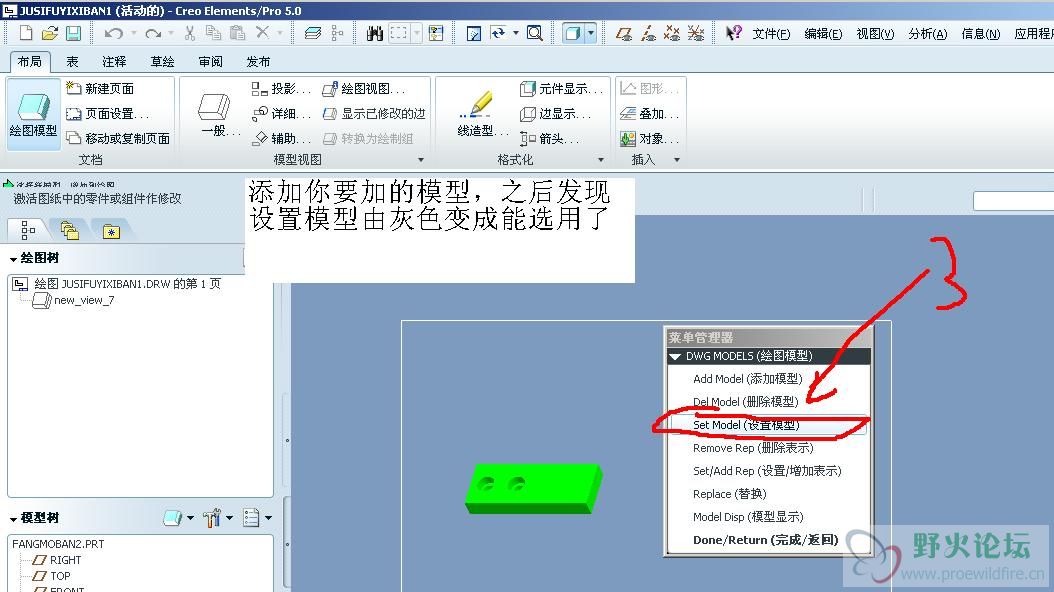1054x592 pixels.
Task: Click 叠加 in the insert group
Action: 649,114
